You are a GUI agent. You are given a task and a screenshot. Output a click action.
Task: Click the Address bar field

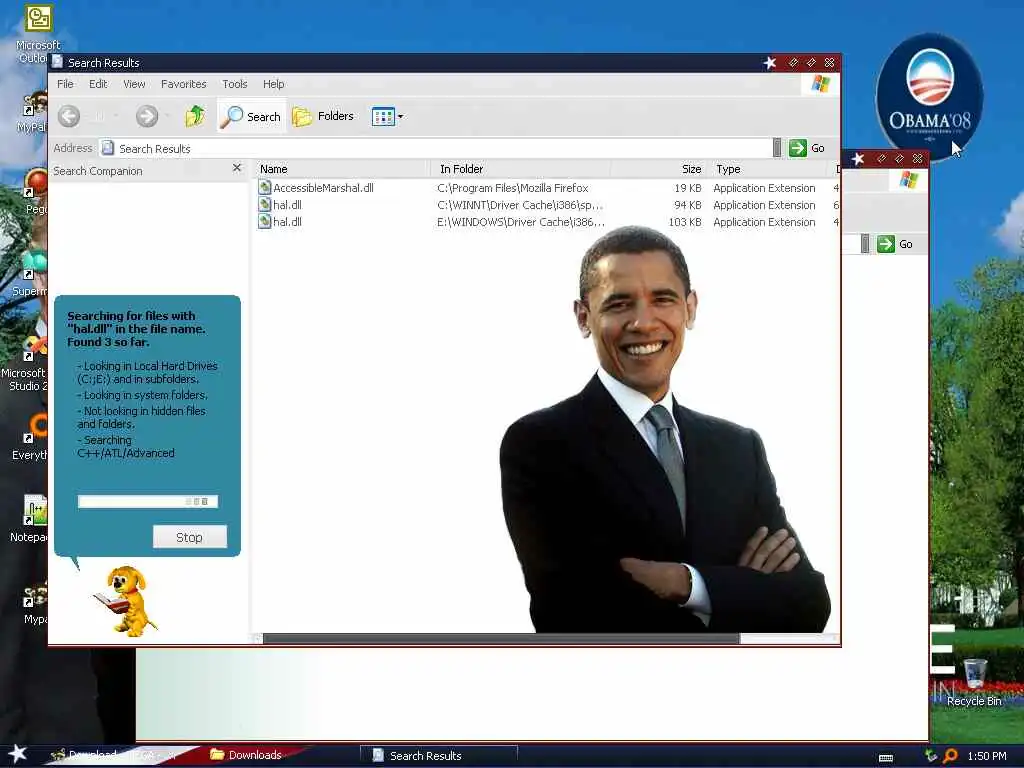(435, 148)
